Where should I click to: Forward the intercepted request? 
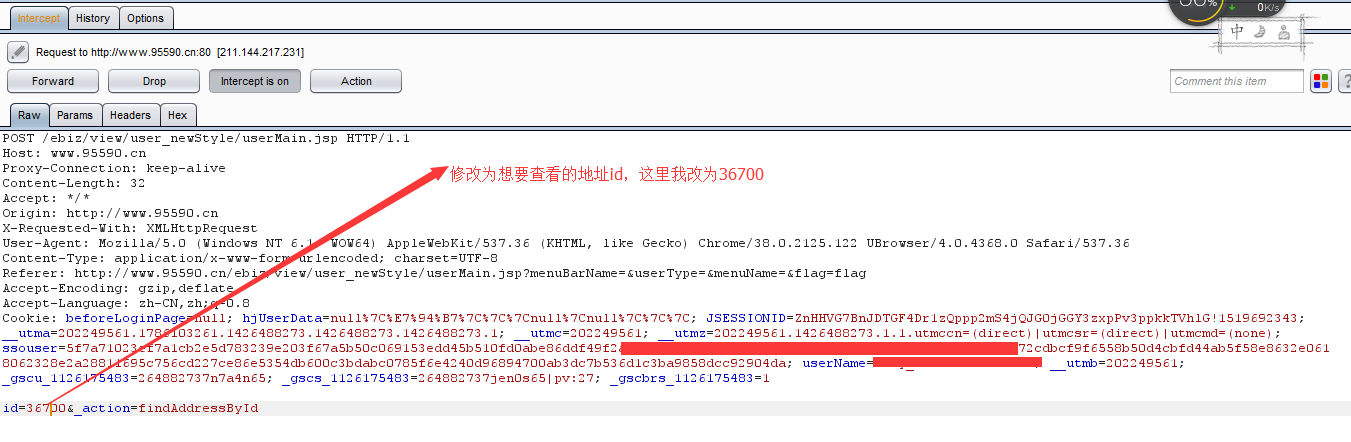coord(53,81)
